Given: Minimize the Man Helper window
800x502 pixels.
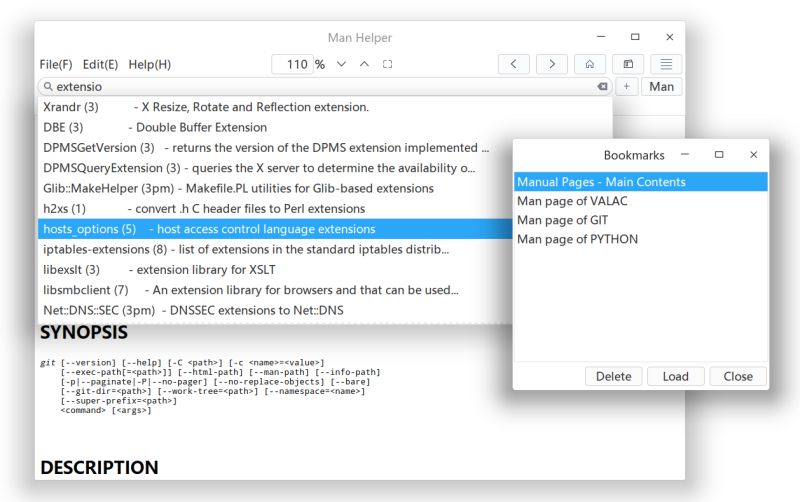Looking at the screenshot, I should 601,37.
